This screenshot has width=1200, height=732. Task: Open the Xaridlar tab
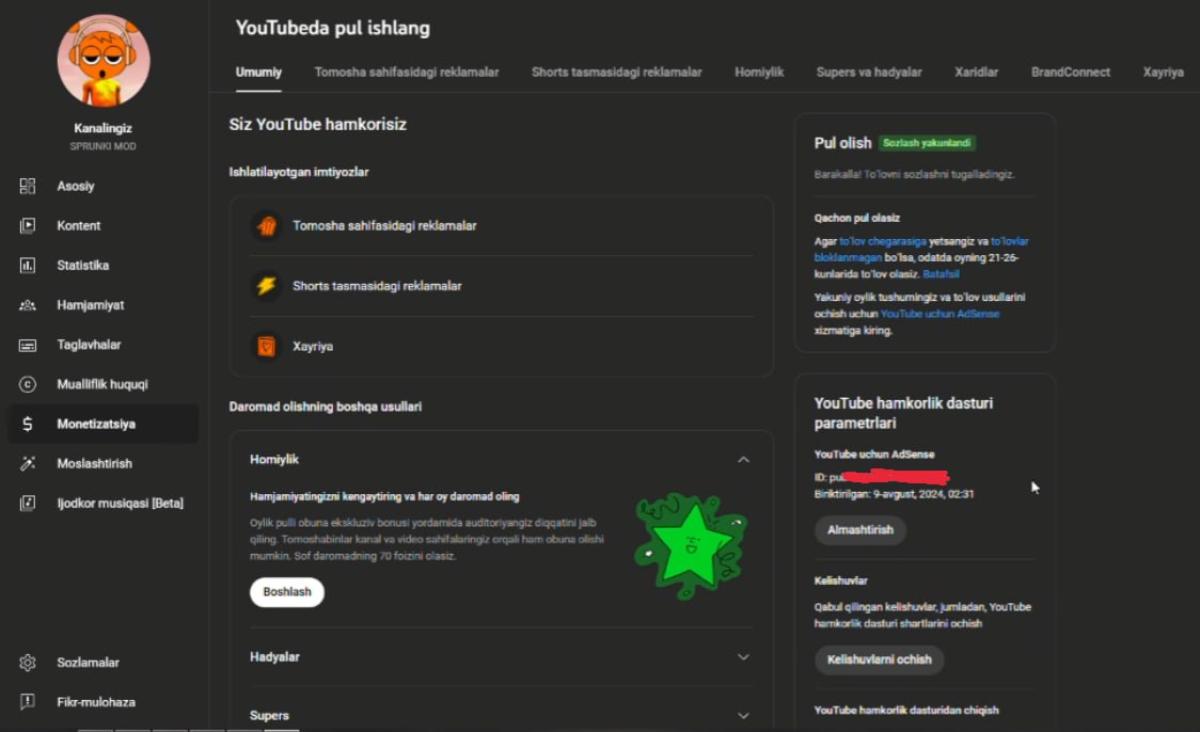[977, 72]
